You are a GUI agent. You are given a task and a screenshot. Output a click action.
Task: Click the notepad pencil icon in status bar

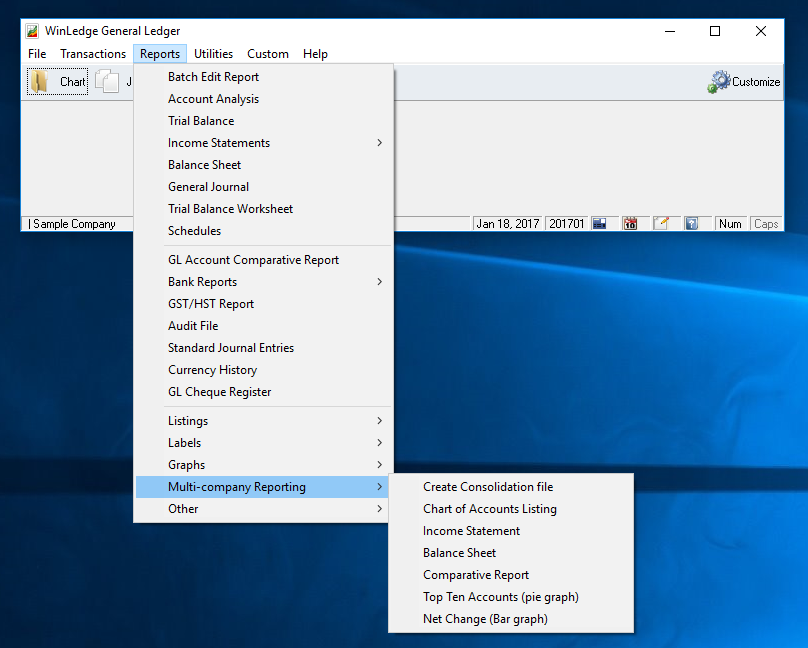(x=660, y=224)
